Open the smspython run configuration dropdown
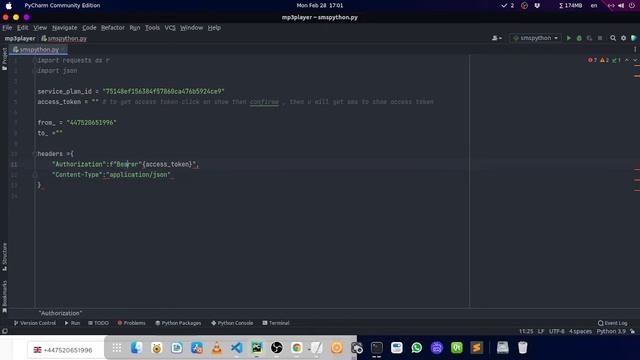Viewport: 640px width, 360px height. 535,38
